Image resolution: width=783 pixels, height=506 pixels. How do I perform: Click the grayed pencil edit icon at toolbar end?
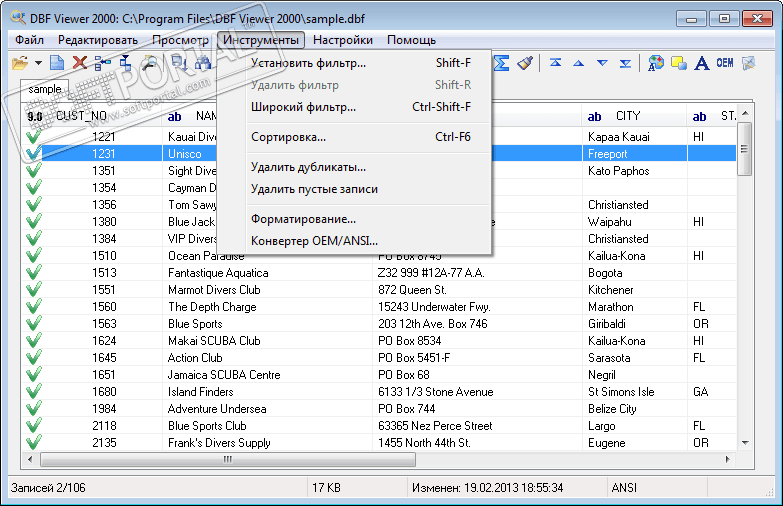749,63
